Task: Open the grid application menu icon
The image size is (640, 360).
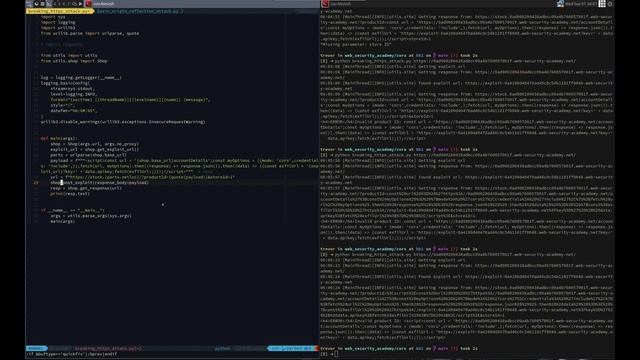Action: tap(602, 4)
